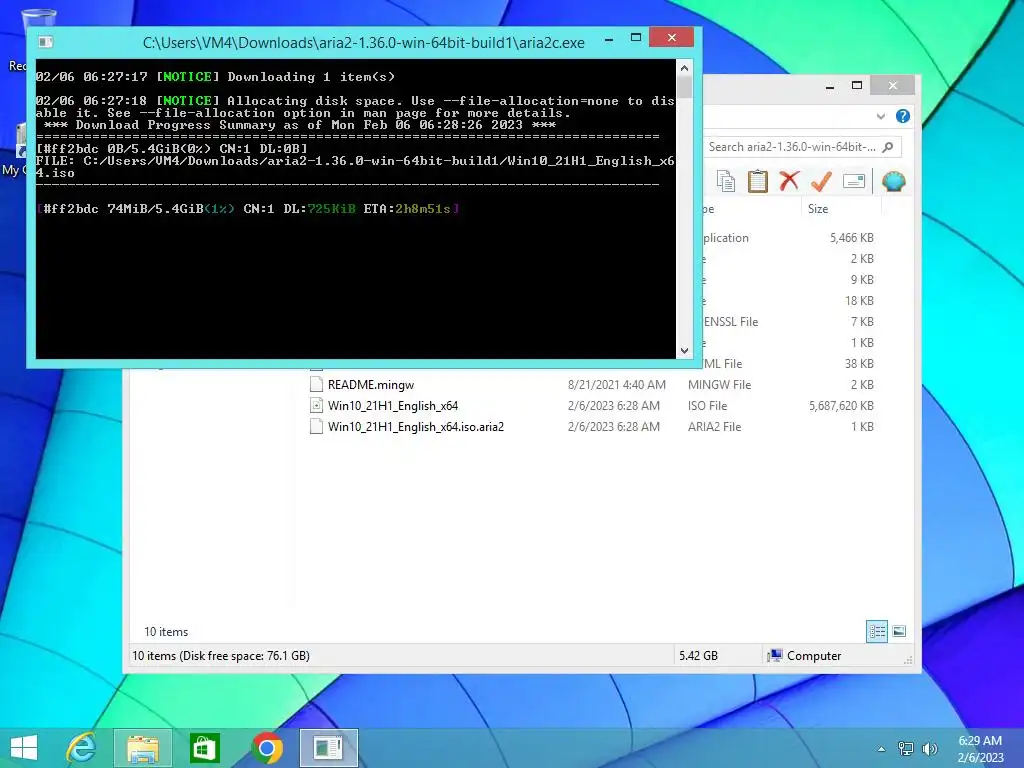Select the Win10_21H1_English_x64 ISO file

(x=392, y=406)
